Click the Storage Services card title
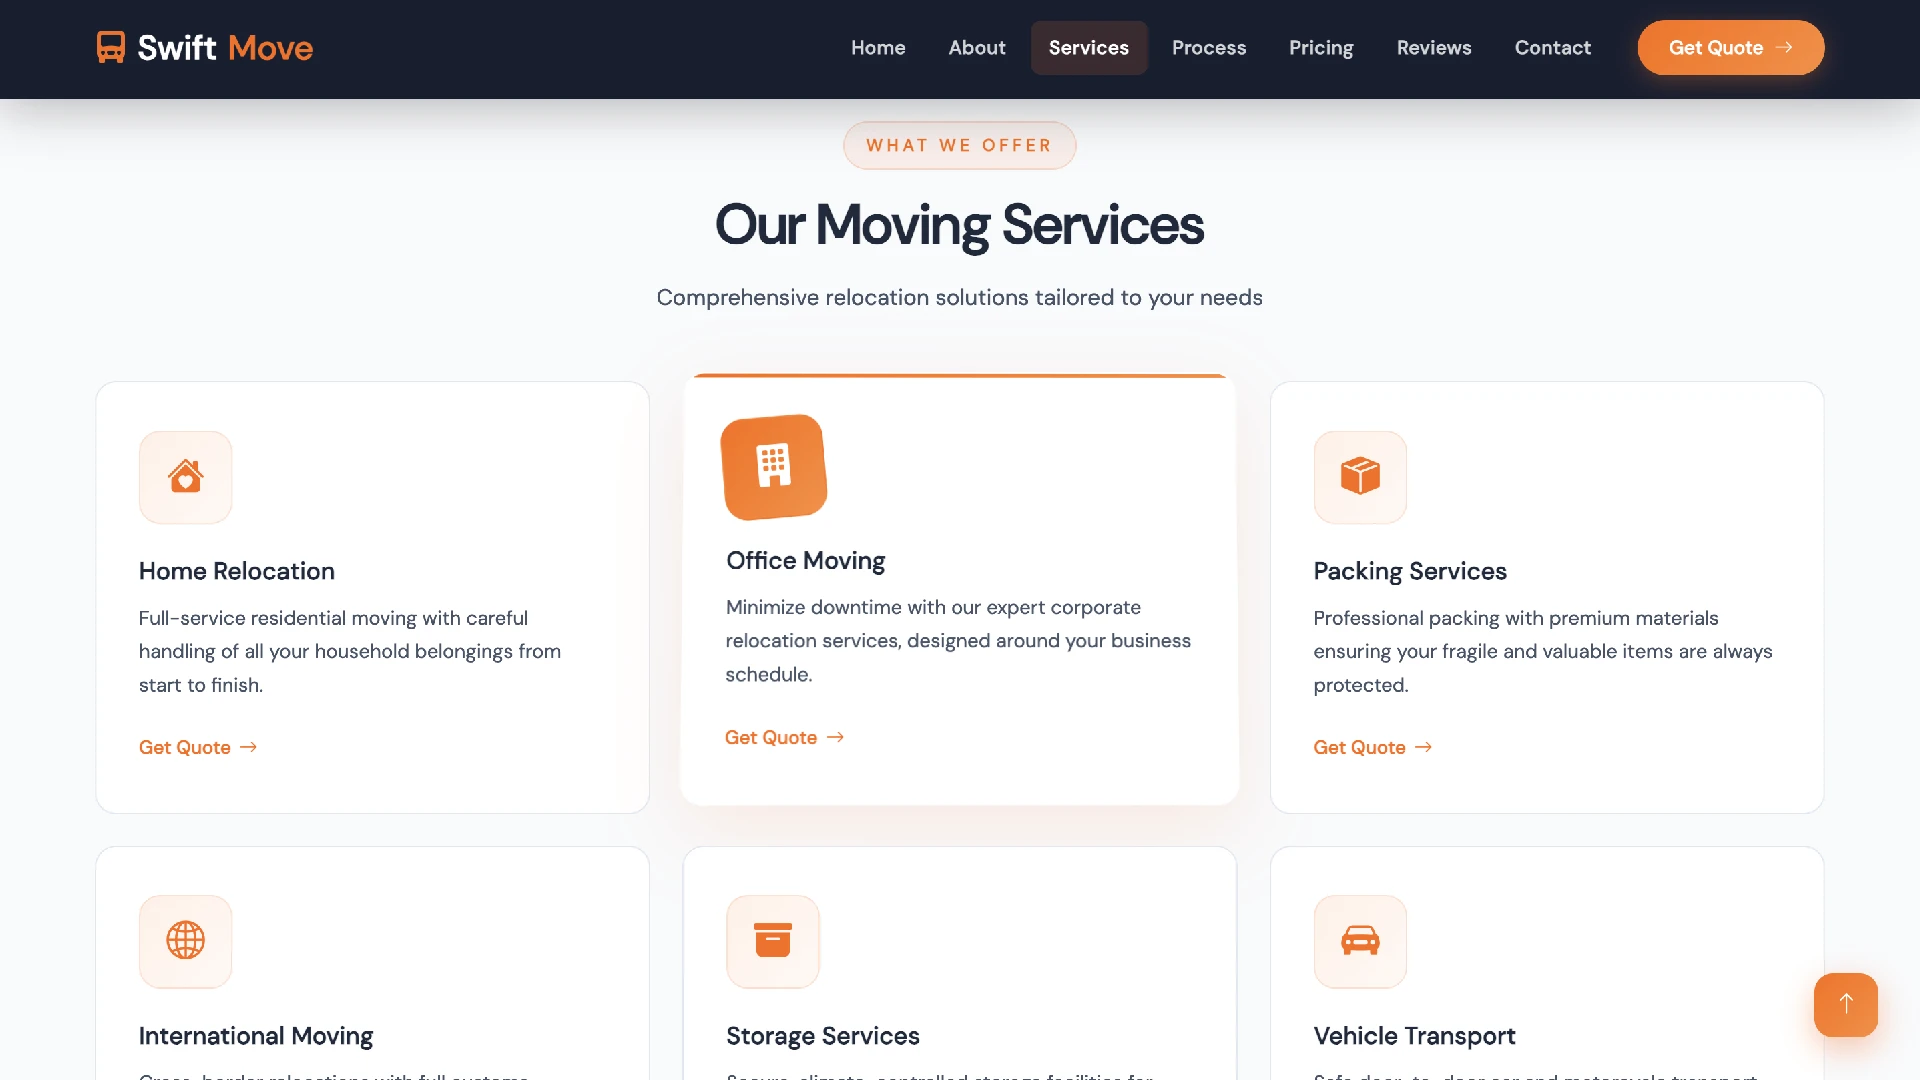The height and width of the screenshot is (1080, 1920). click(823, 1036)
